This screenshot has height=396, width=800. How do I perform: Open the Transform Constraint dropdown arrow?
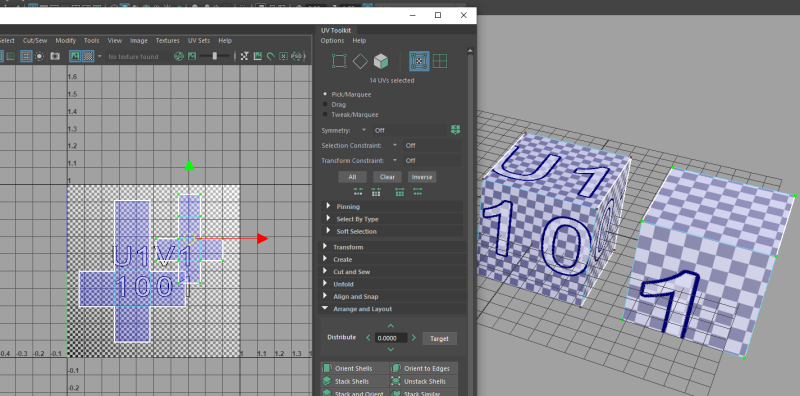(395, 160)
